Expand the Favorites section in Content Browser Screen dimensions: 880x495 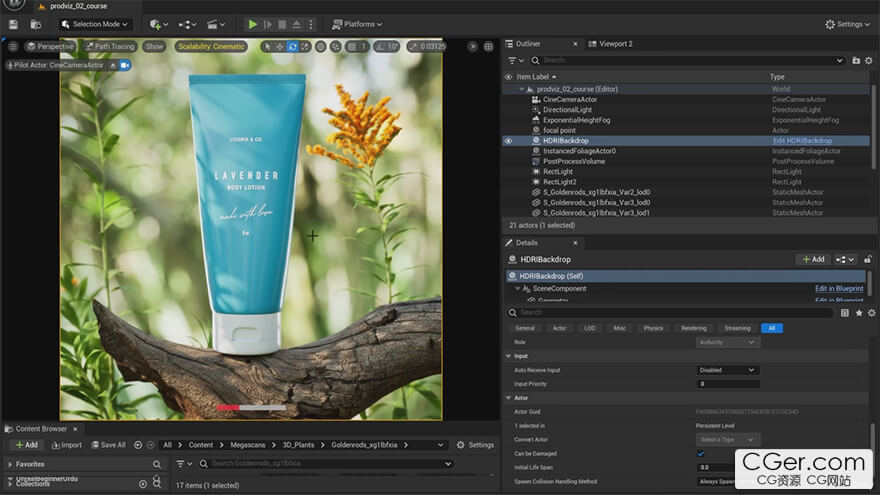(10, 464)
